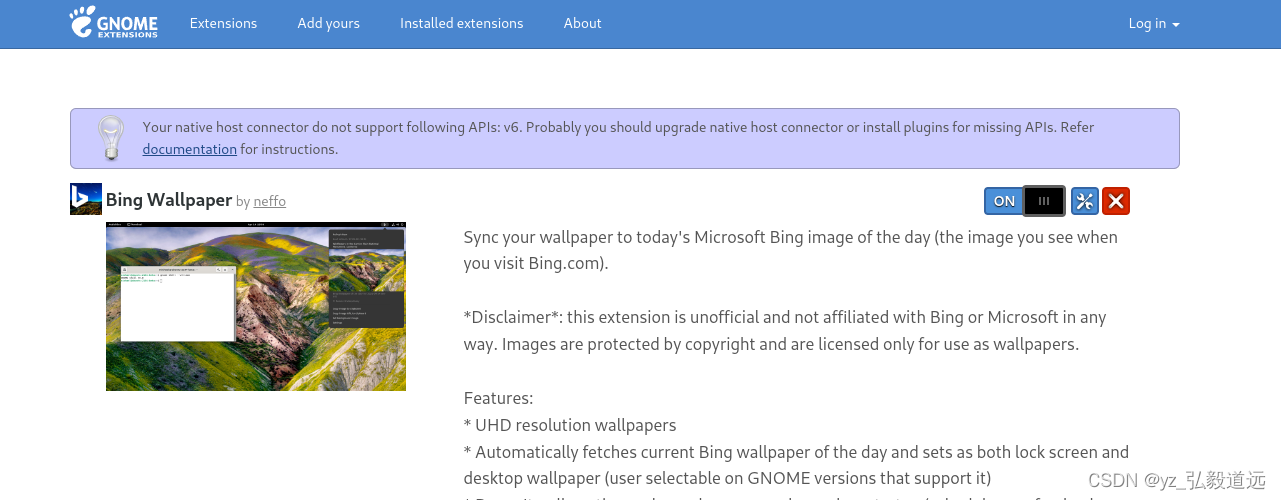This screenshot has width=1281, height=500.
Task: Open the Bing Wallpaper screenshot thumbnail
Action: [x=256, y=306]
